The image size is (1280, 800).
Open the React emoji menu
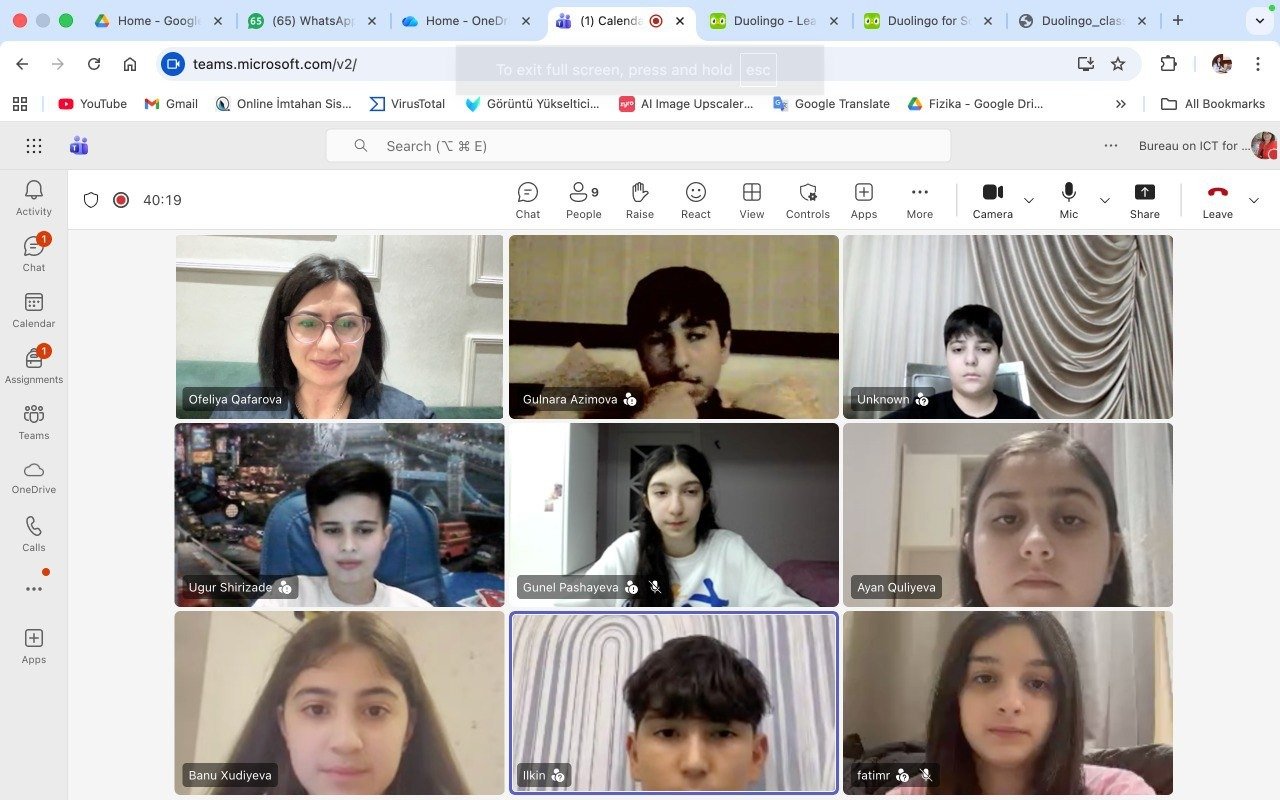coord(696,200)
